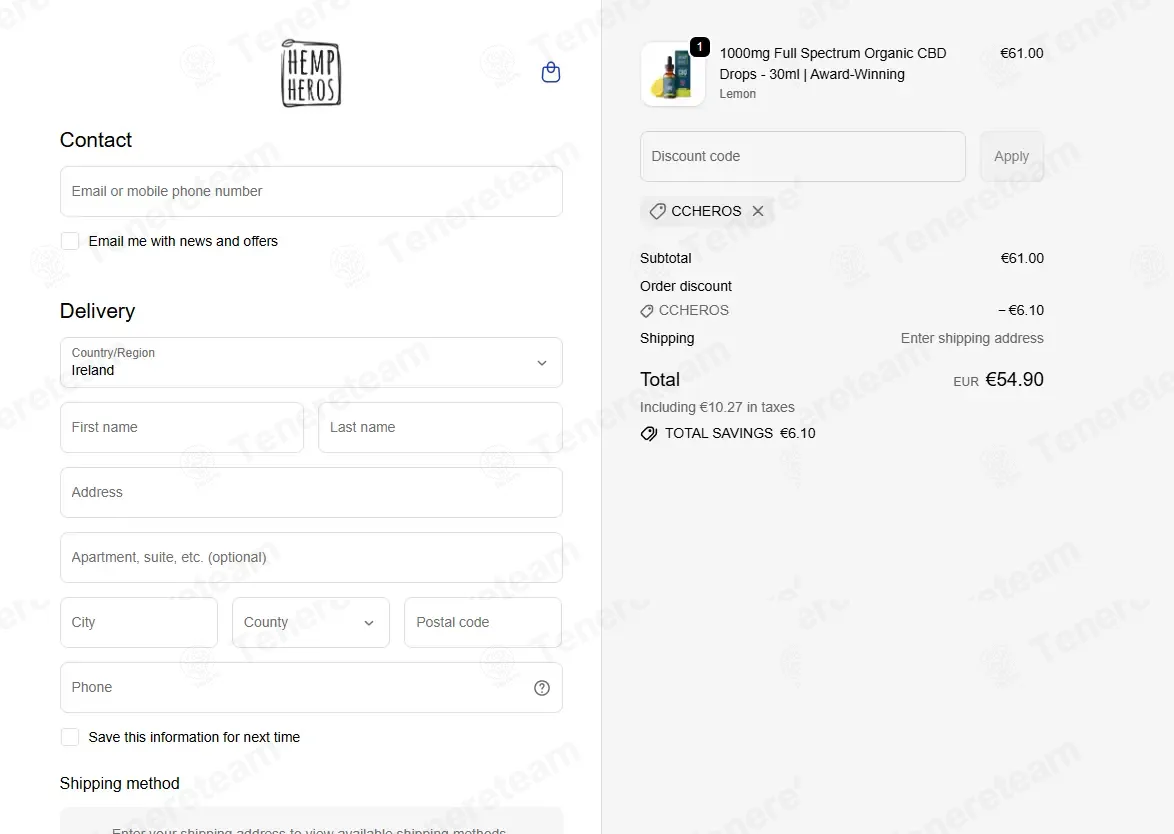Focus the Discount code field
1174x834 pixels.
803,156
